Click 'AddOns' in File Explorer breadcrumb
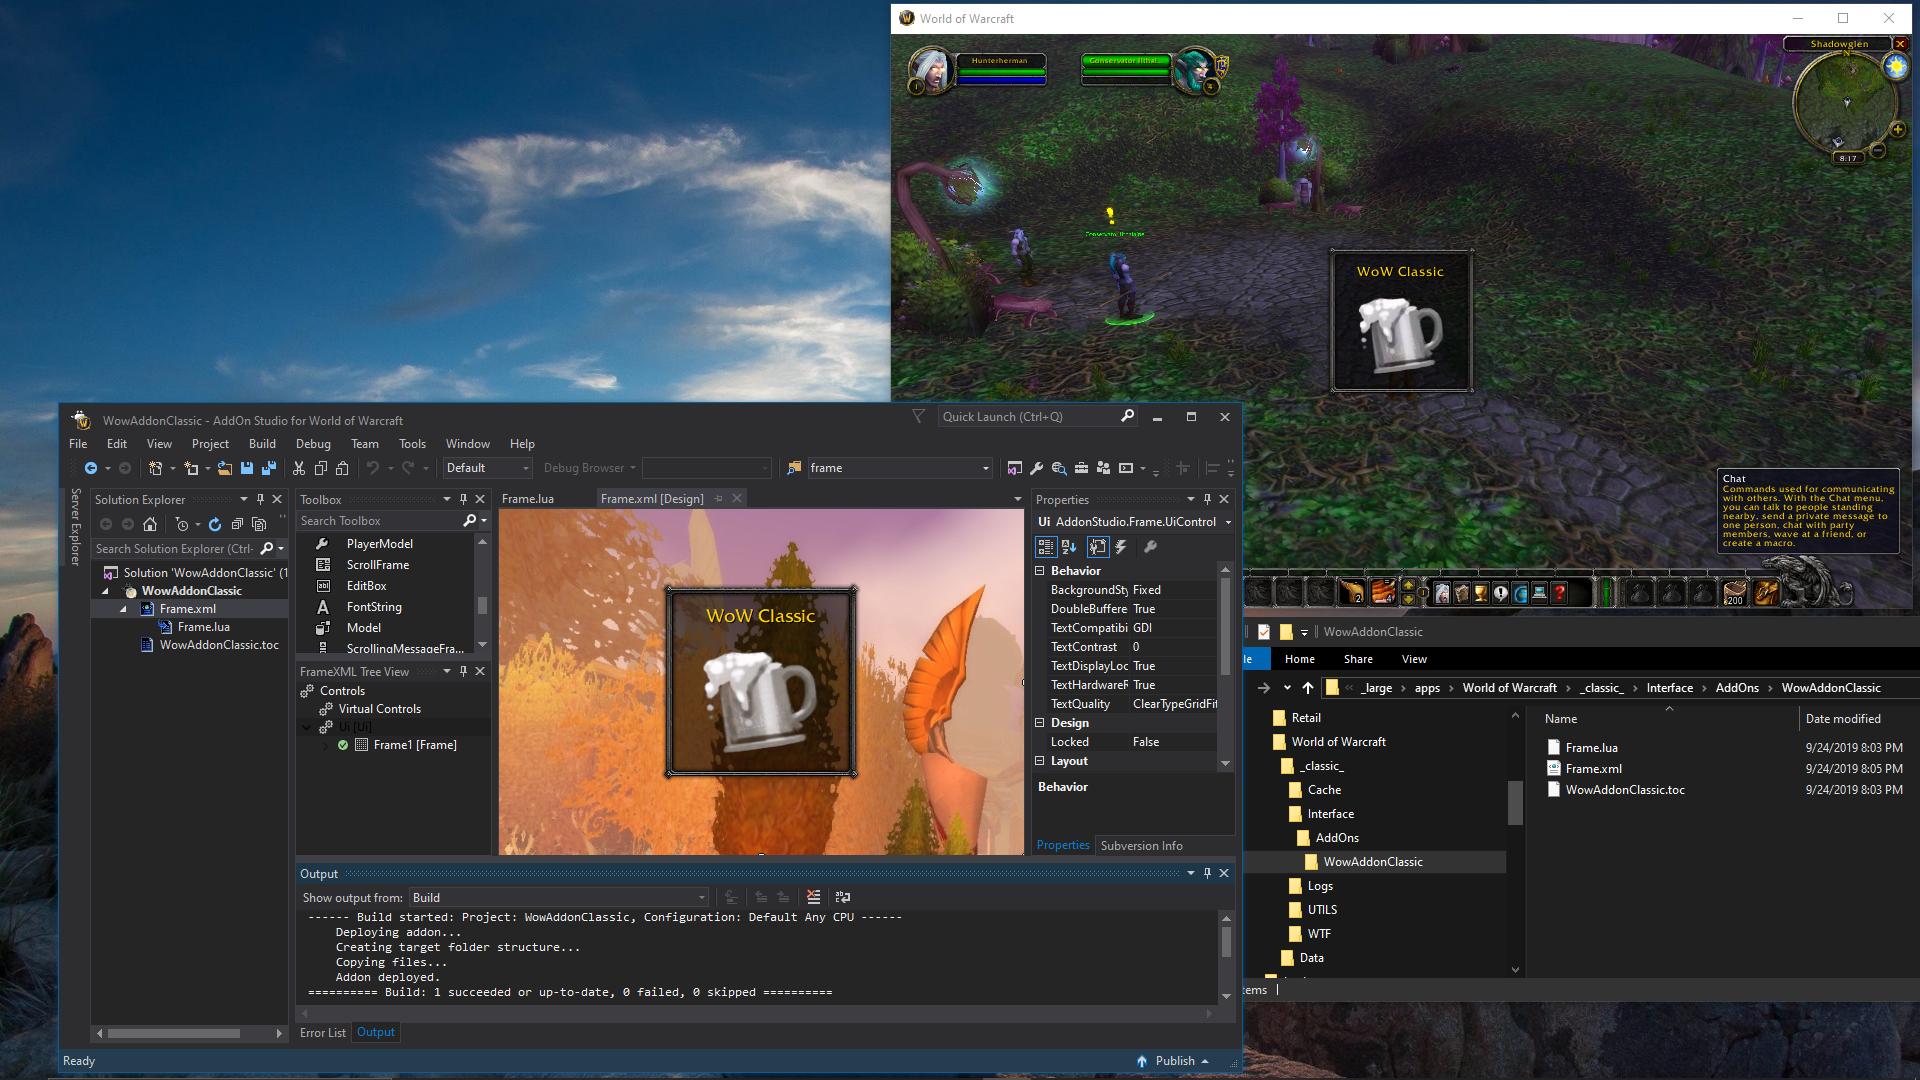Viewport: 1920px width, 1080px height. coord(1737,688)
